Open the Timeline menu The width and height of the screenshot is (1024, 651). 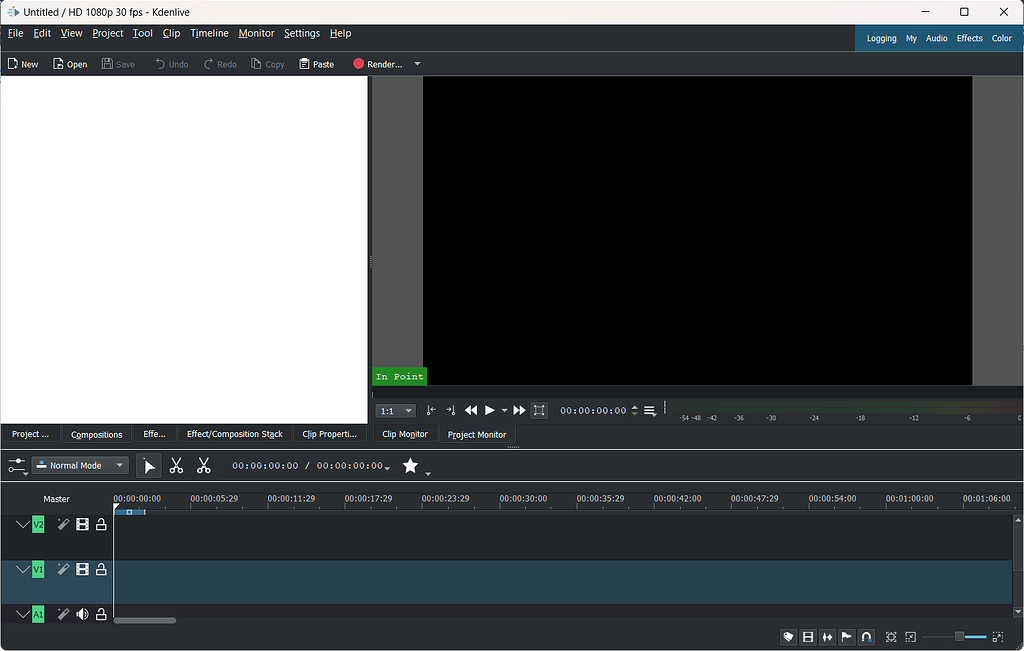(x=209, y=33)
